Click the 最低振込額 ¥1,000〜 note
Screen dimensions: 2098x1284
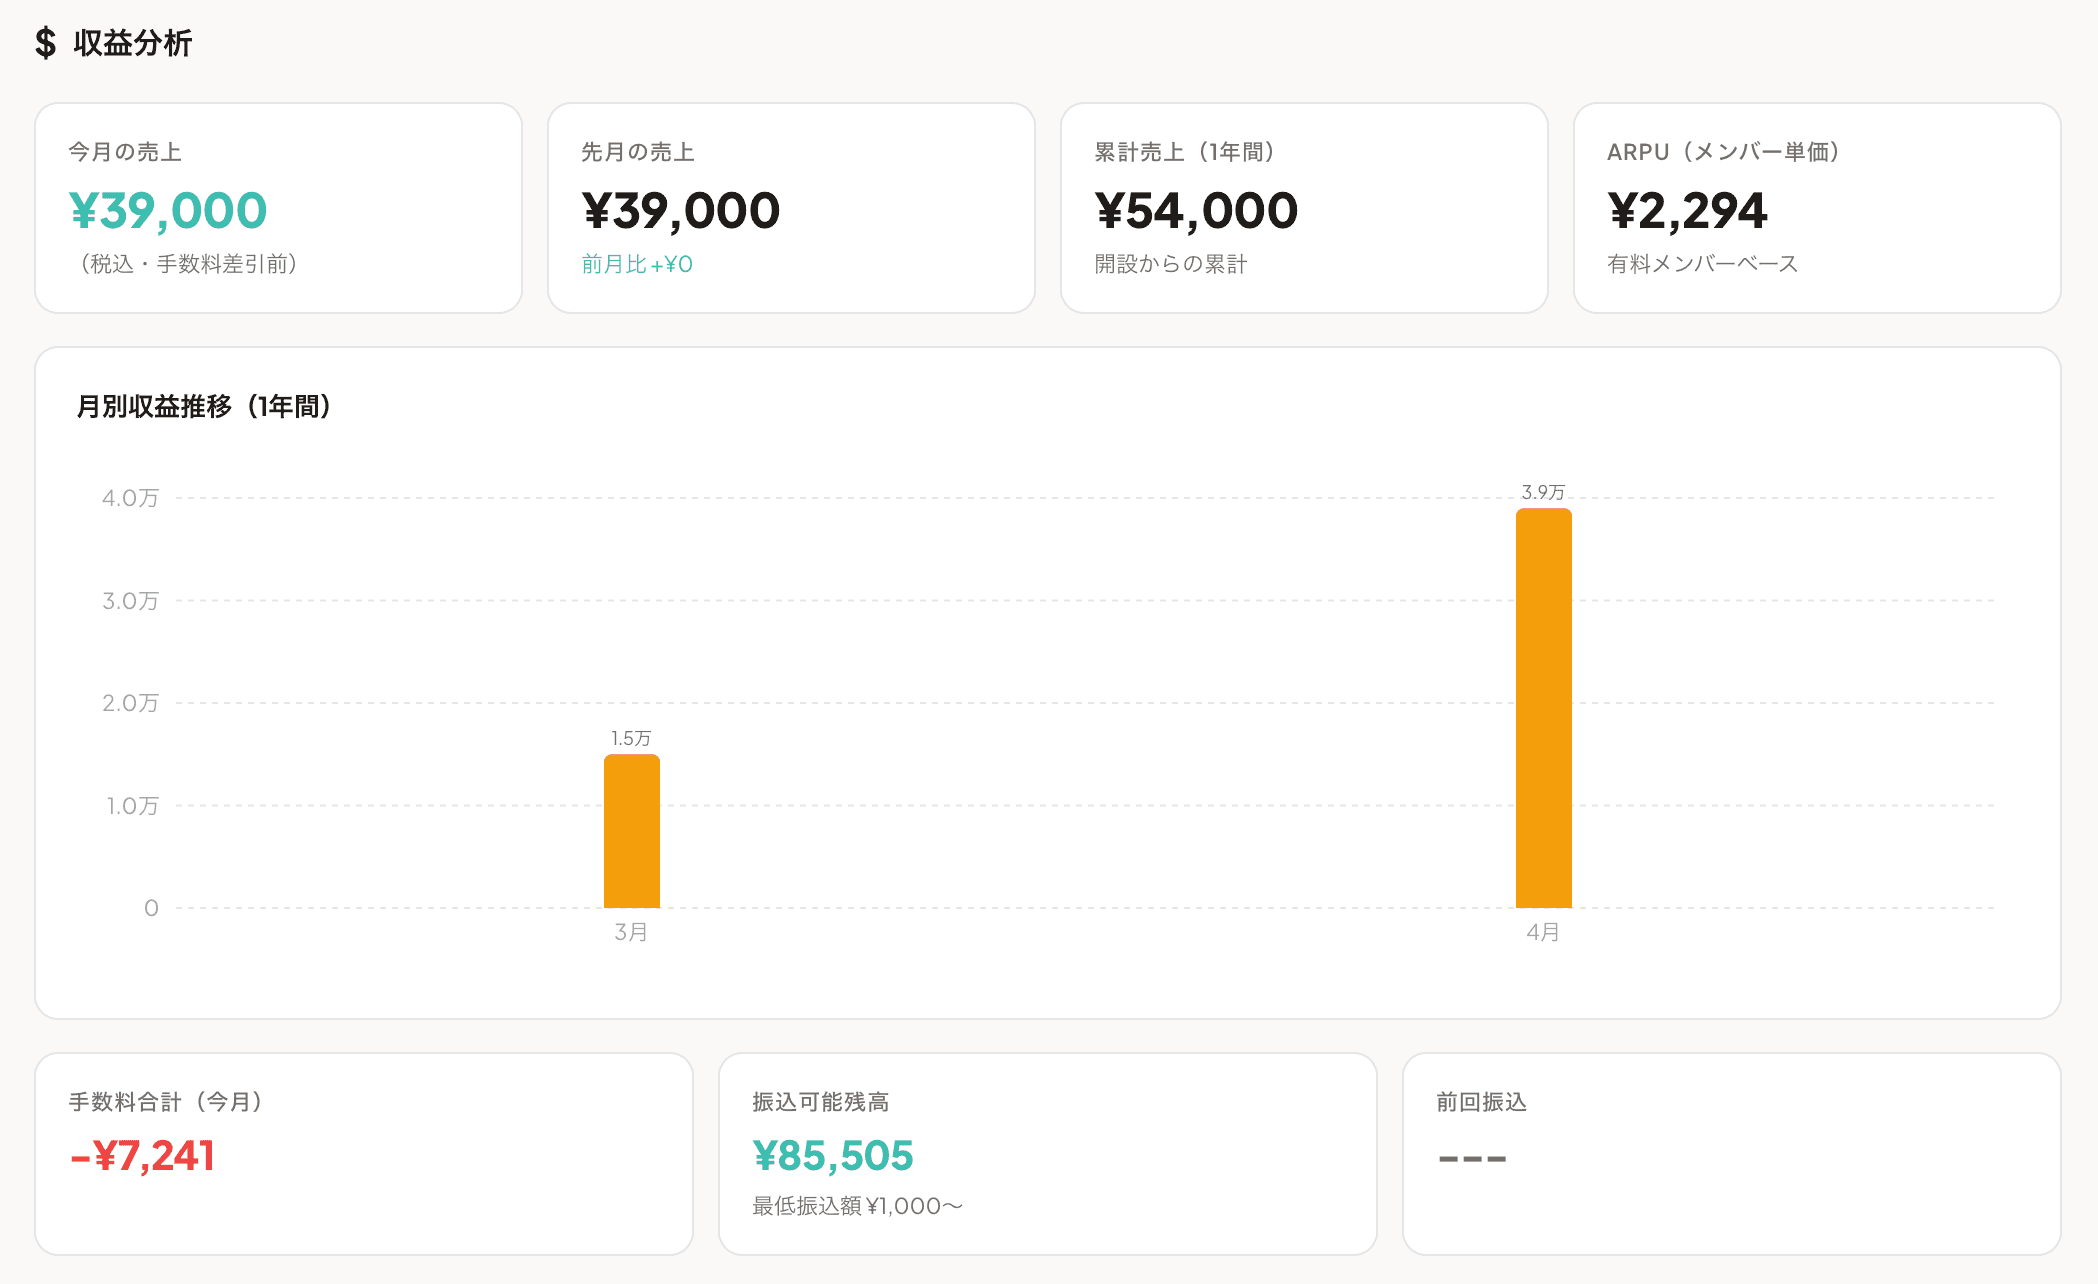coord(857,1206)
